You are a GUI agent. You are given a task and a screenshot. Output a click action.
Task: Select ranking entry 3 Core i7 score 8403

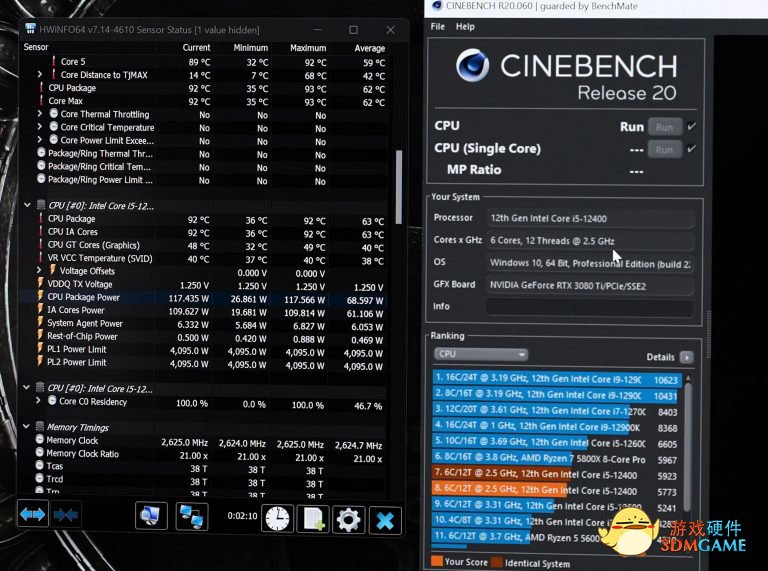coord(556,410)
